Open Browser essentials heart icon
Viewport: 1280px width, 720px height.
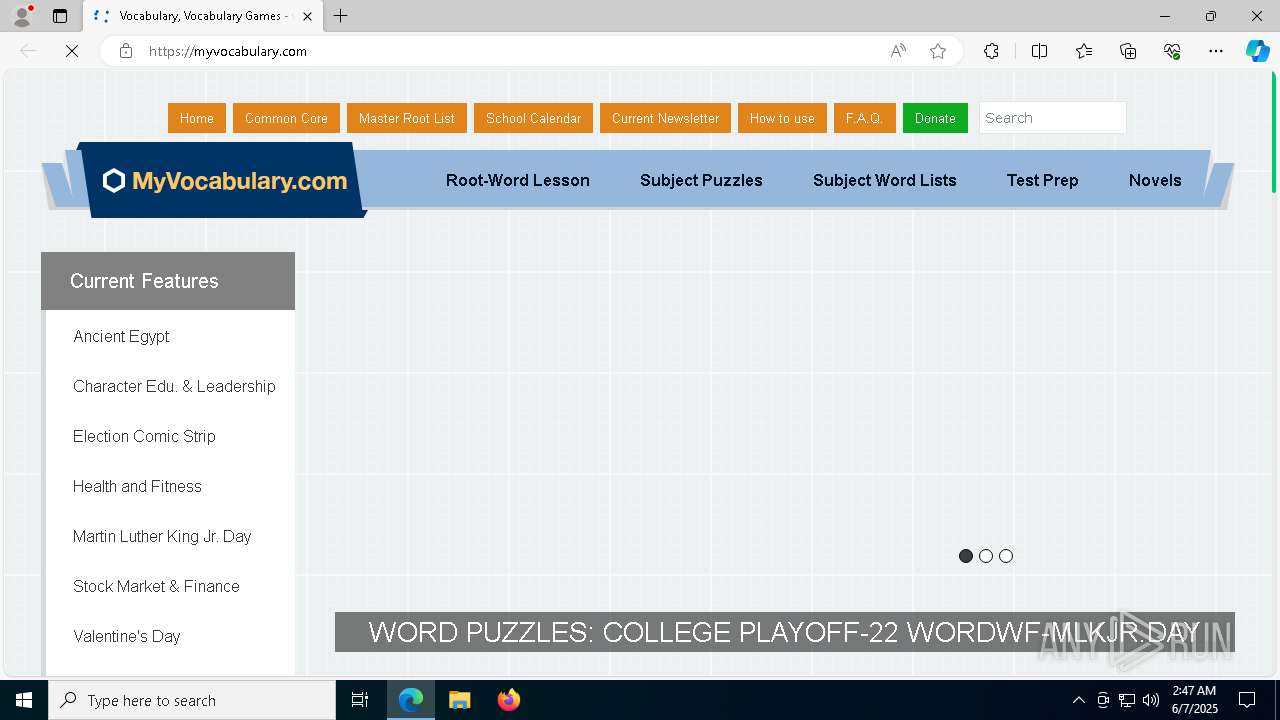click(x=1172, y=51)
